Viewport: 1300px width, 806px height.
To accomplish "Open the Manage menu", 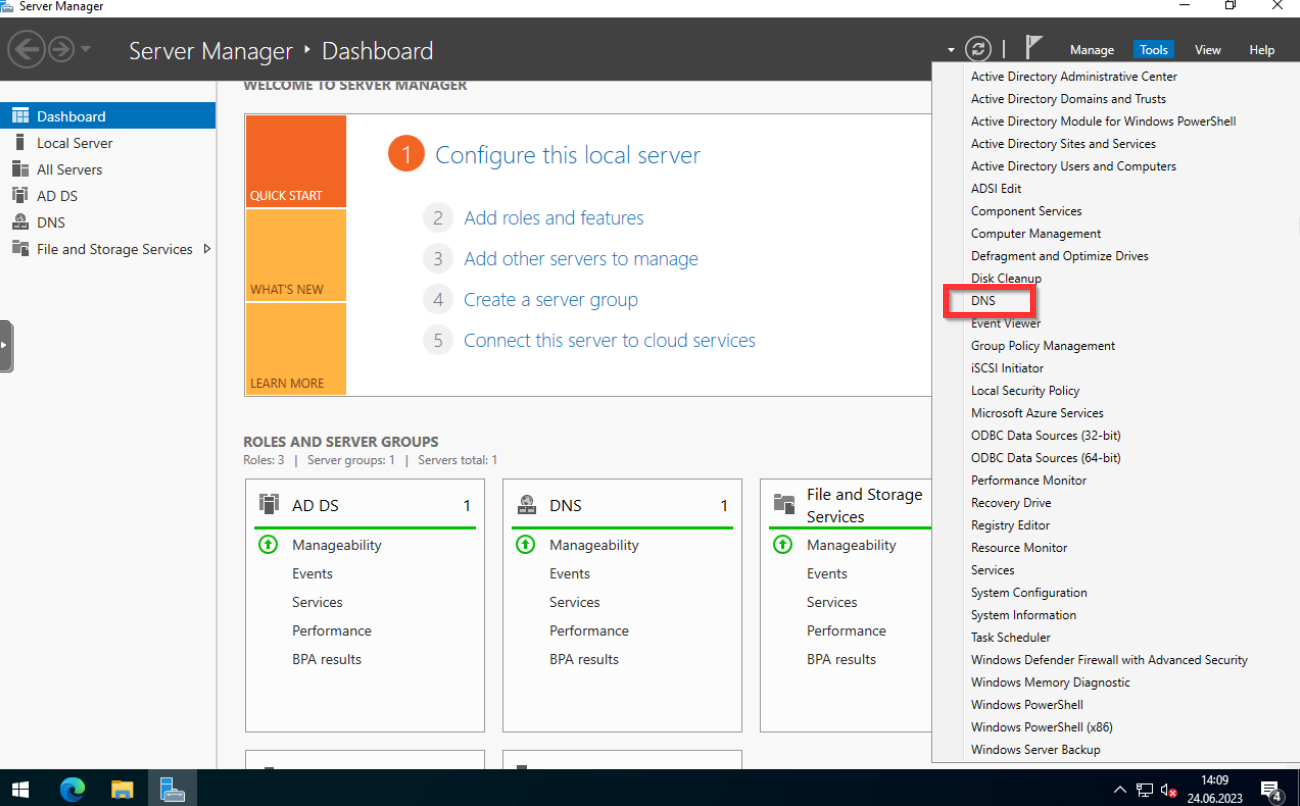I will click(x=1091, y=50).
